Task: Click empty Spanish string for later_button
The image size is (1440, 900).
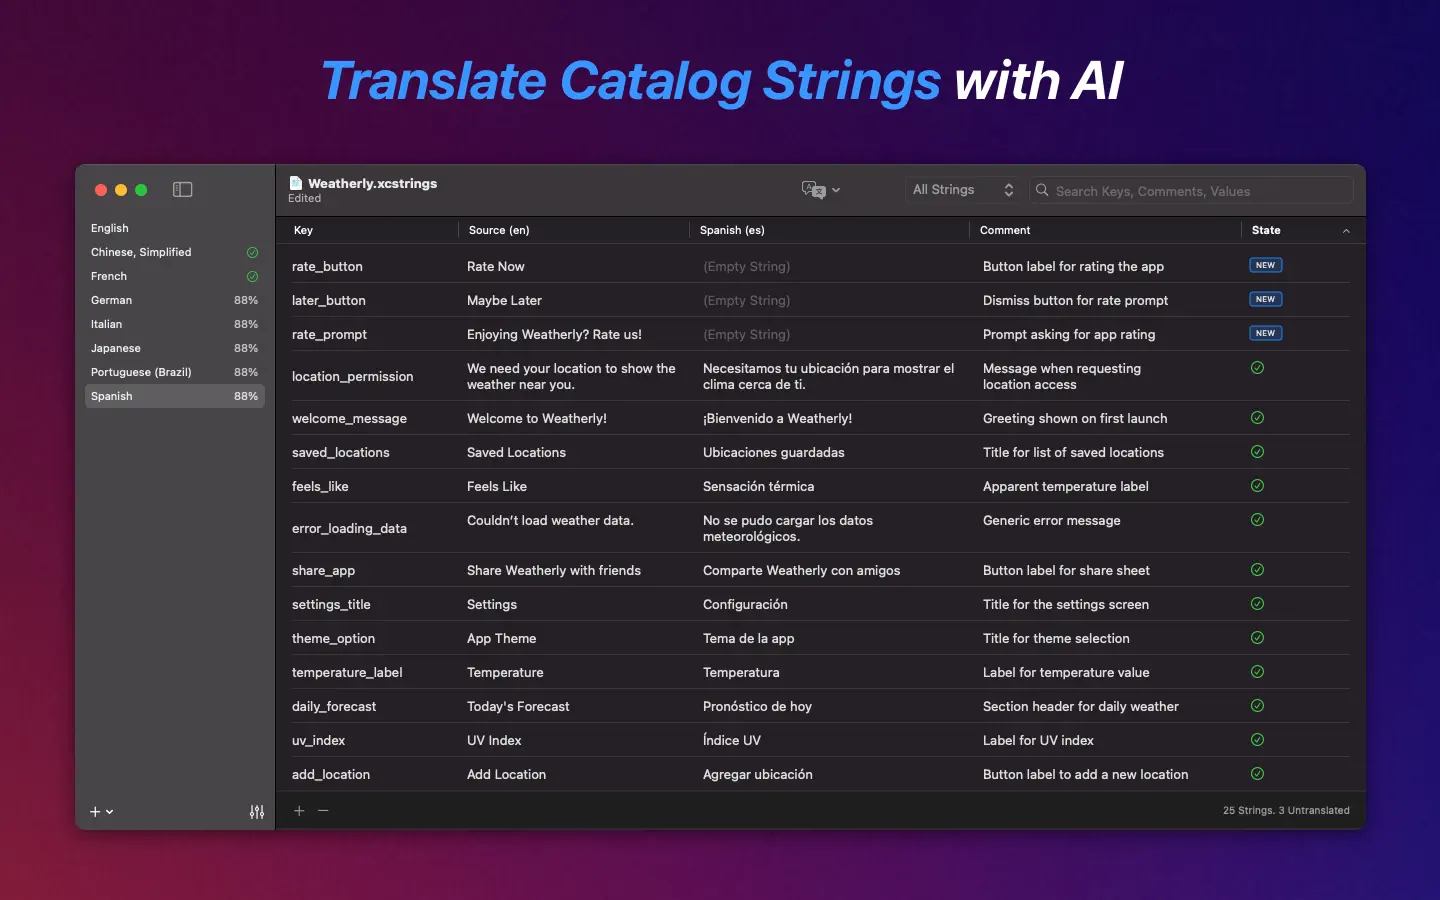Action: pyautogui.click(x=747, y=300)
